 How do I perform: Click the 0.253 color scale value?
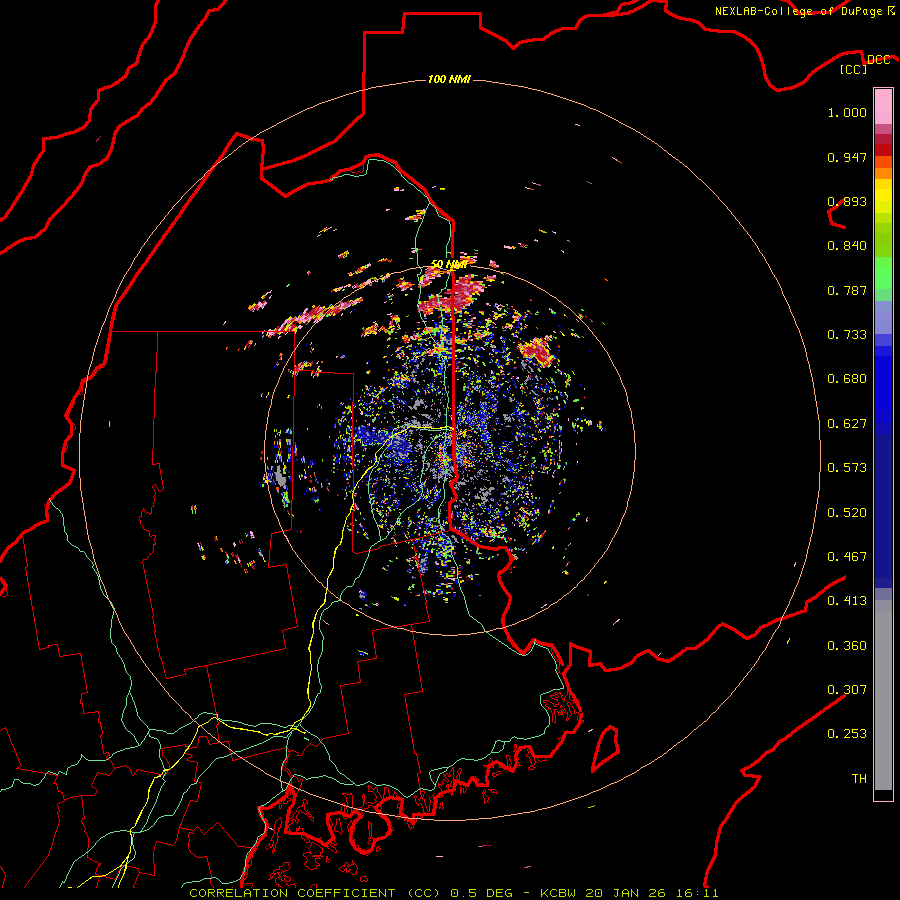point(847,734)
